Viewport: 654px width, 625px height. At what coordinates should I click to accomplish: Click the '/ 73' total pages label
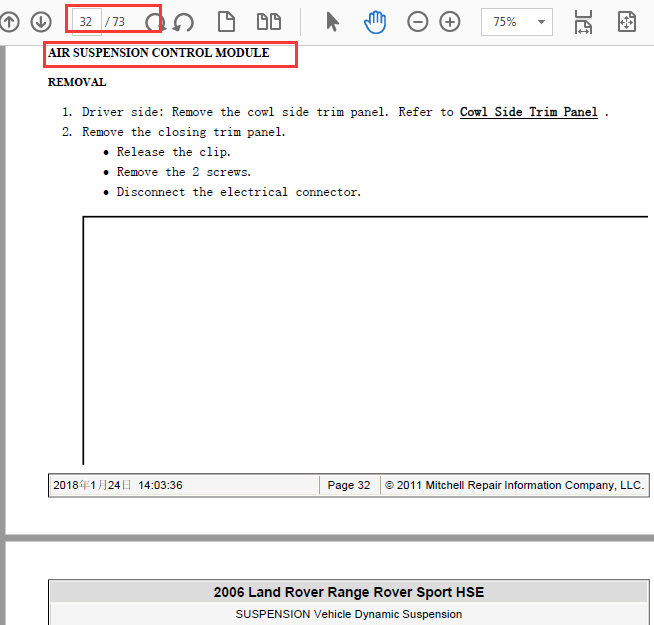115,22
